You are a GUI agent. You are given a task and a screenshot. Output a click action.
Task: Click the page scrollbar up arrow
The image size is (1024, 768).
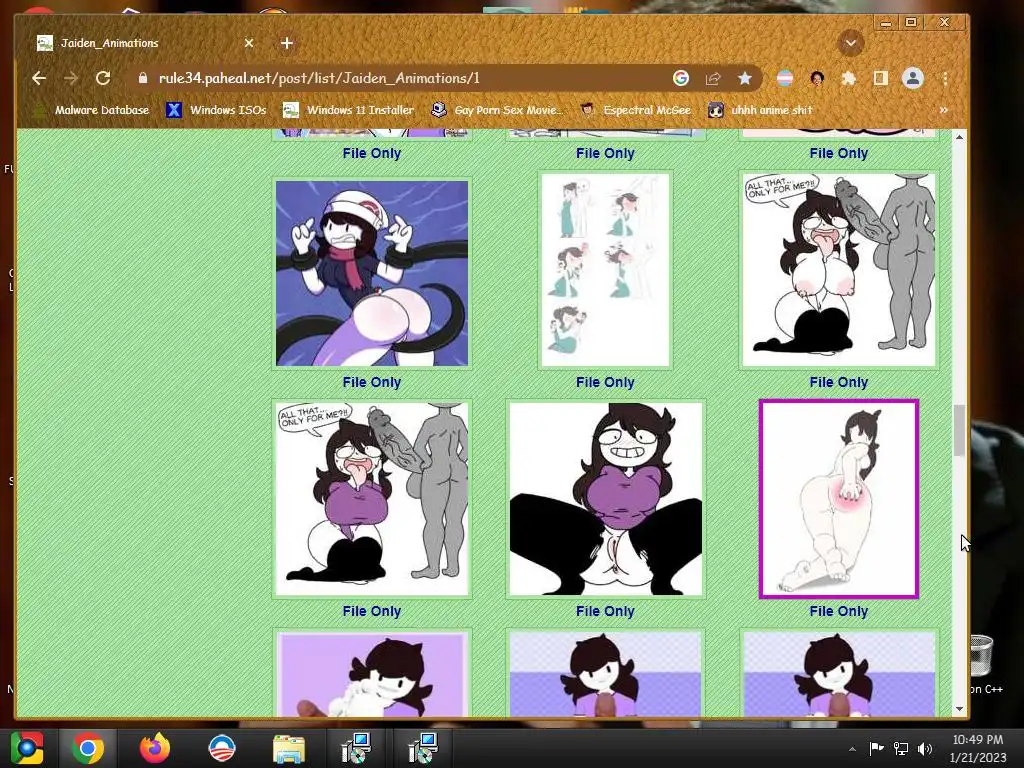(959, 137)
